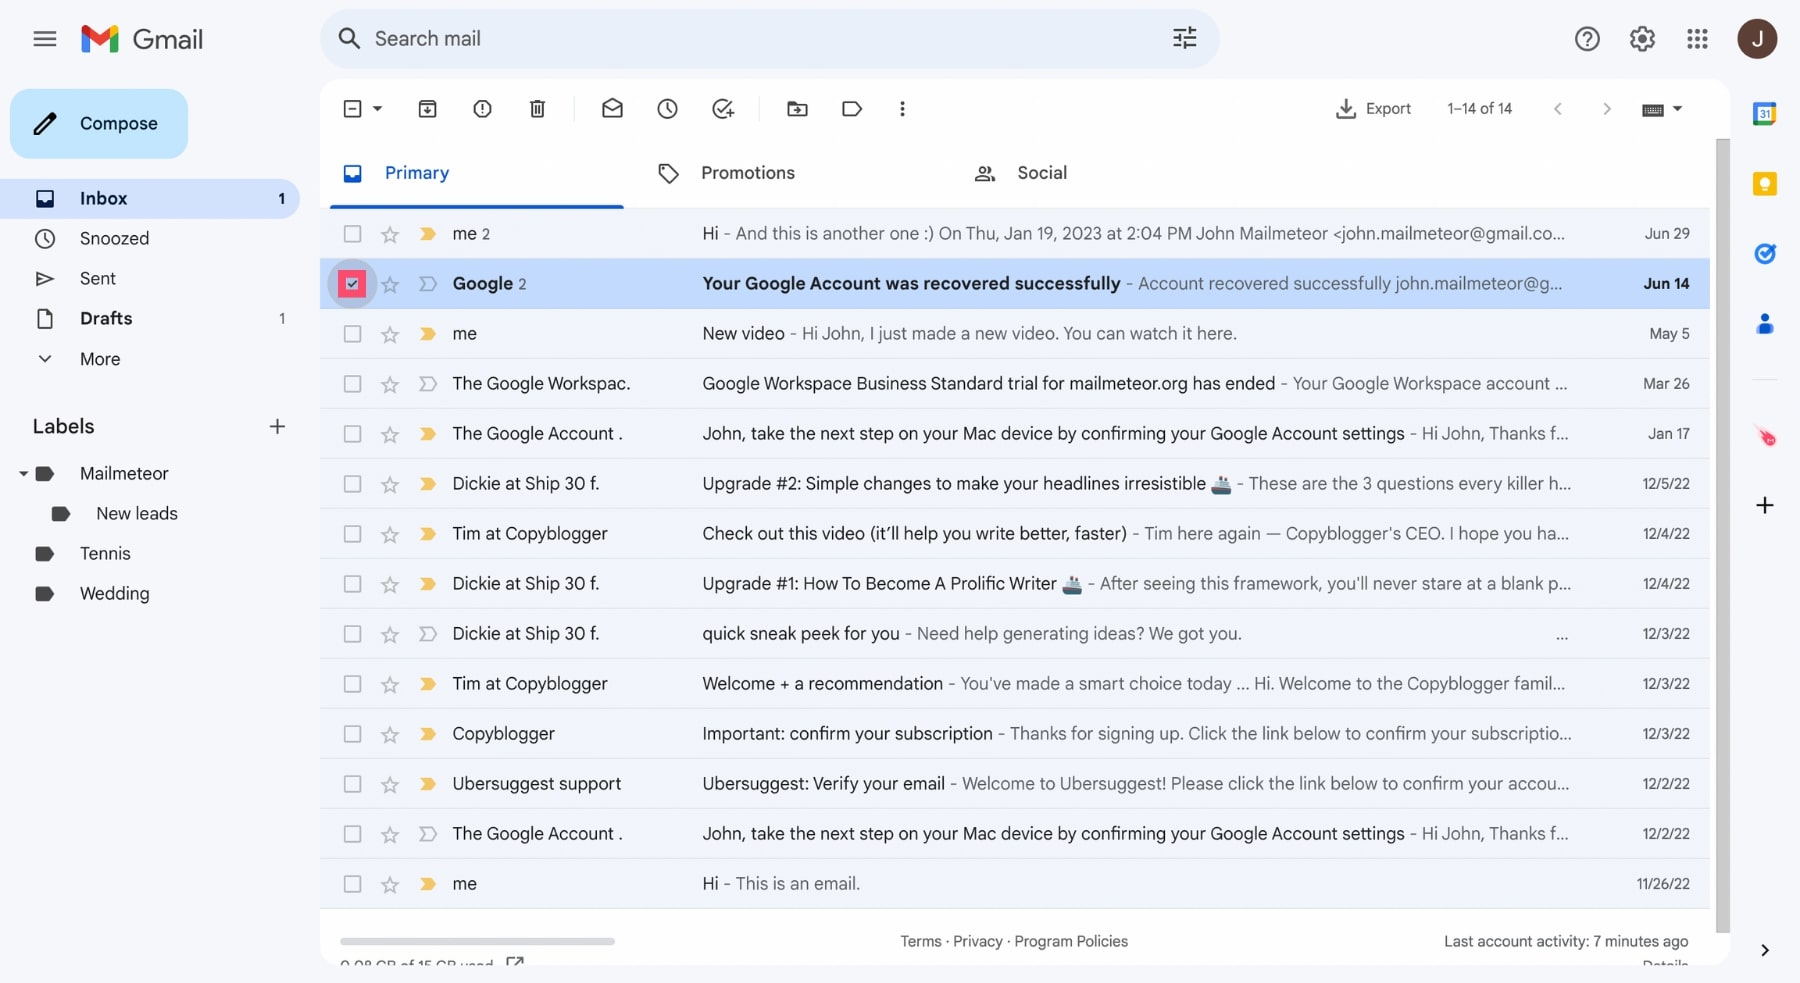Open the Mailmeteor add-on icon
The height and width of the screenshot is (983, 1800).
(x=1766, y=436)
